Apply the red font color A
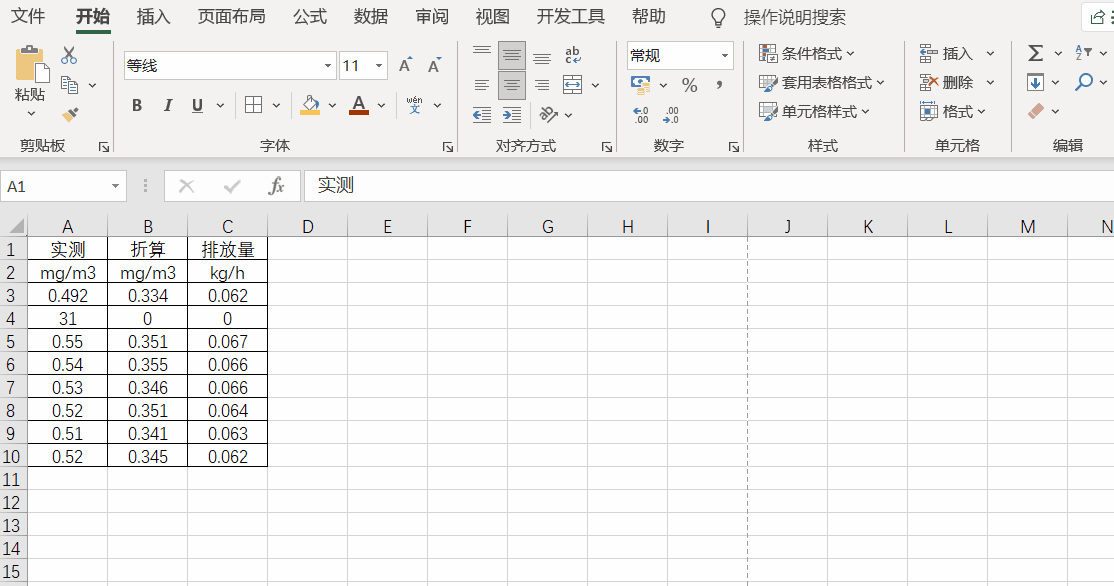1114x586 pixels. click(359, 105)
